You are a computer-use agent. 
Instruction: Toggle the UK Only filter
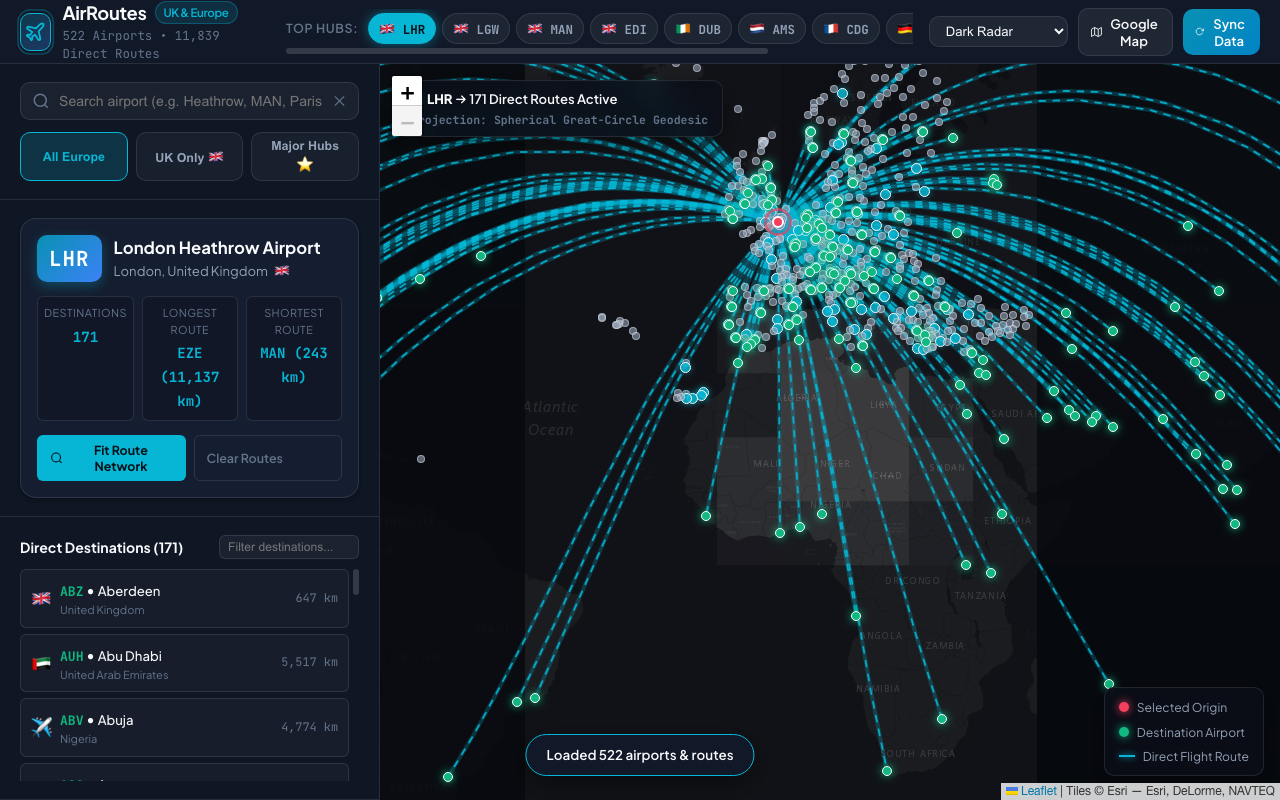click(189, 157)
